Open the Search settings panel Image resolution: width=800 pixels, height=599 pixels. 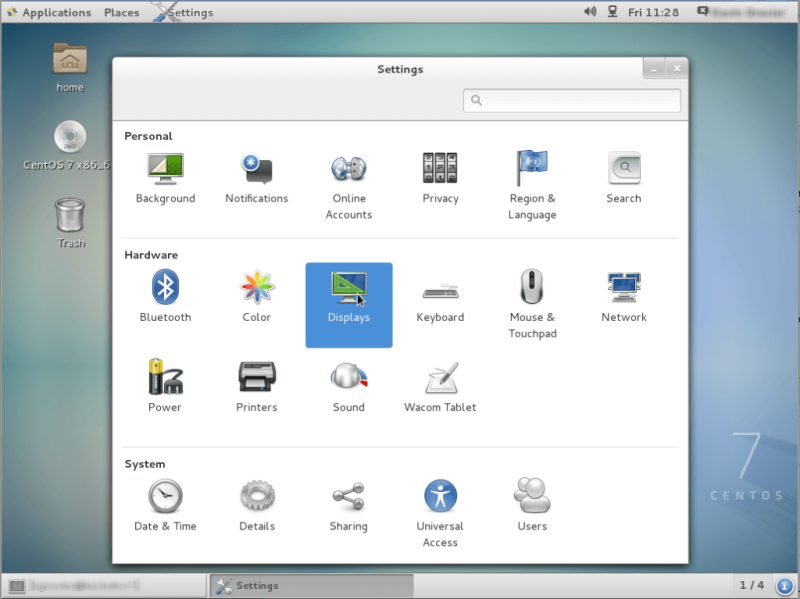click(x=623, y=179)
